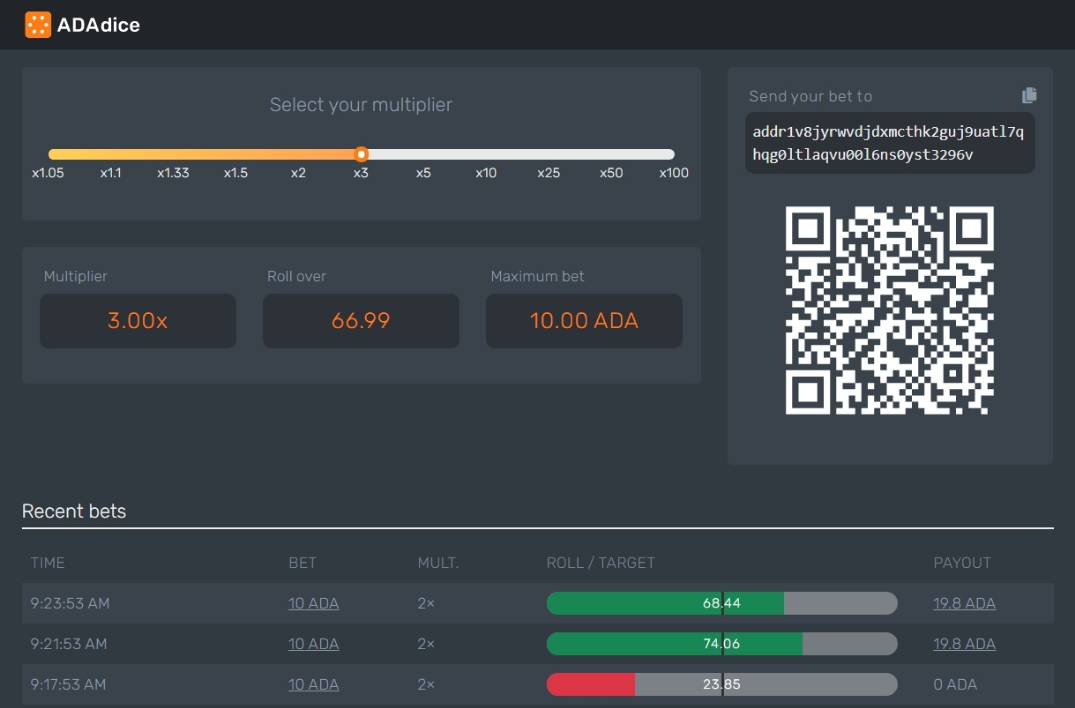Click the bet address QR code
Viewport: 1075px width, 708px height.
click(889, 310)
